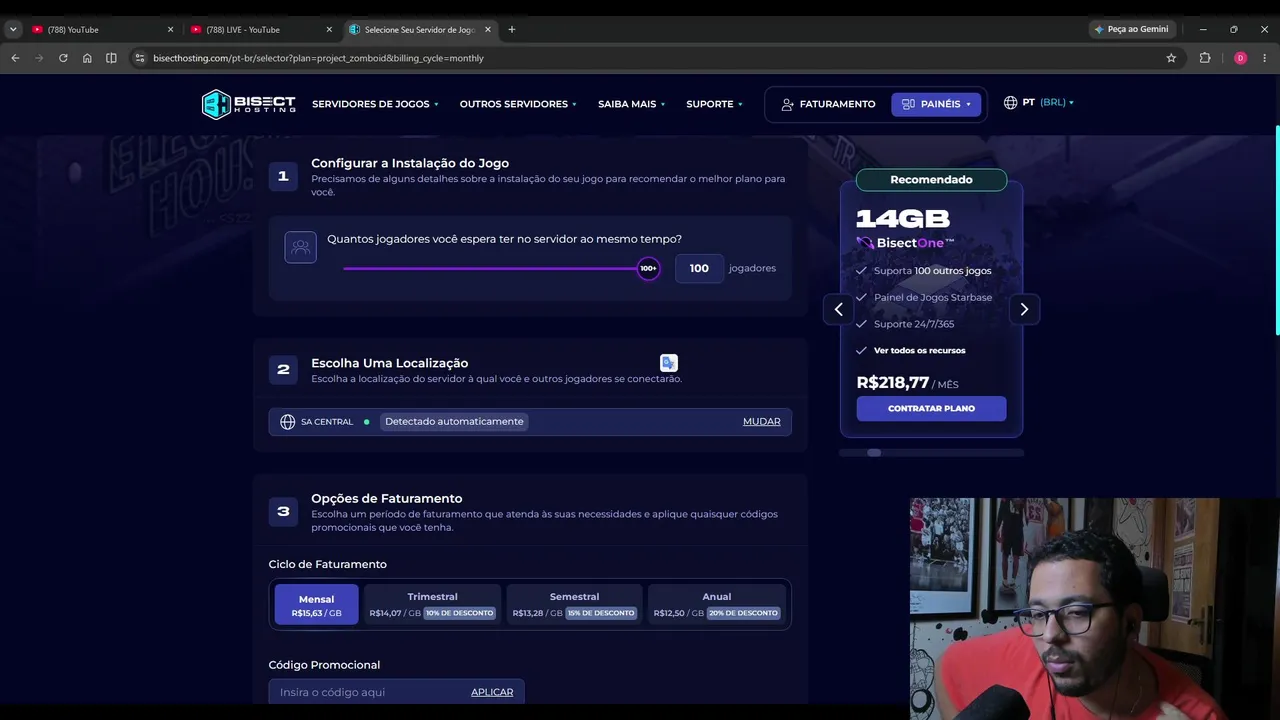
Task: Reload the current page
Action: pos(63,58)
